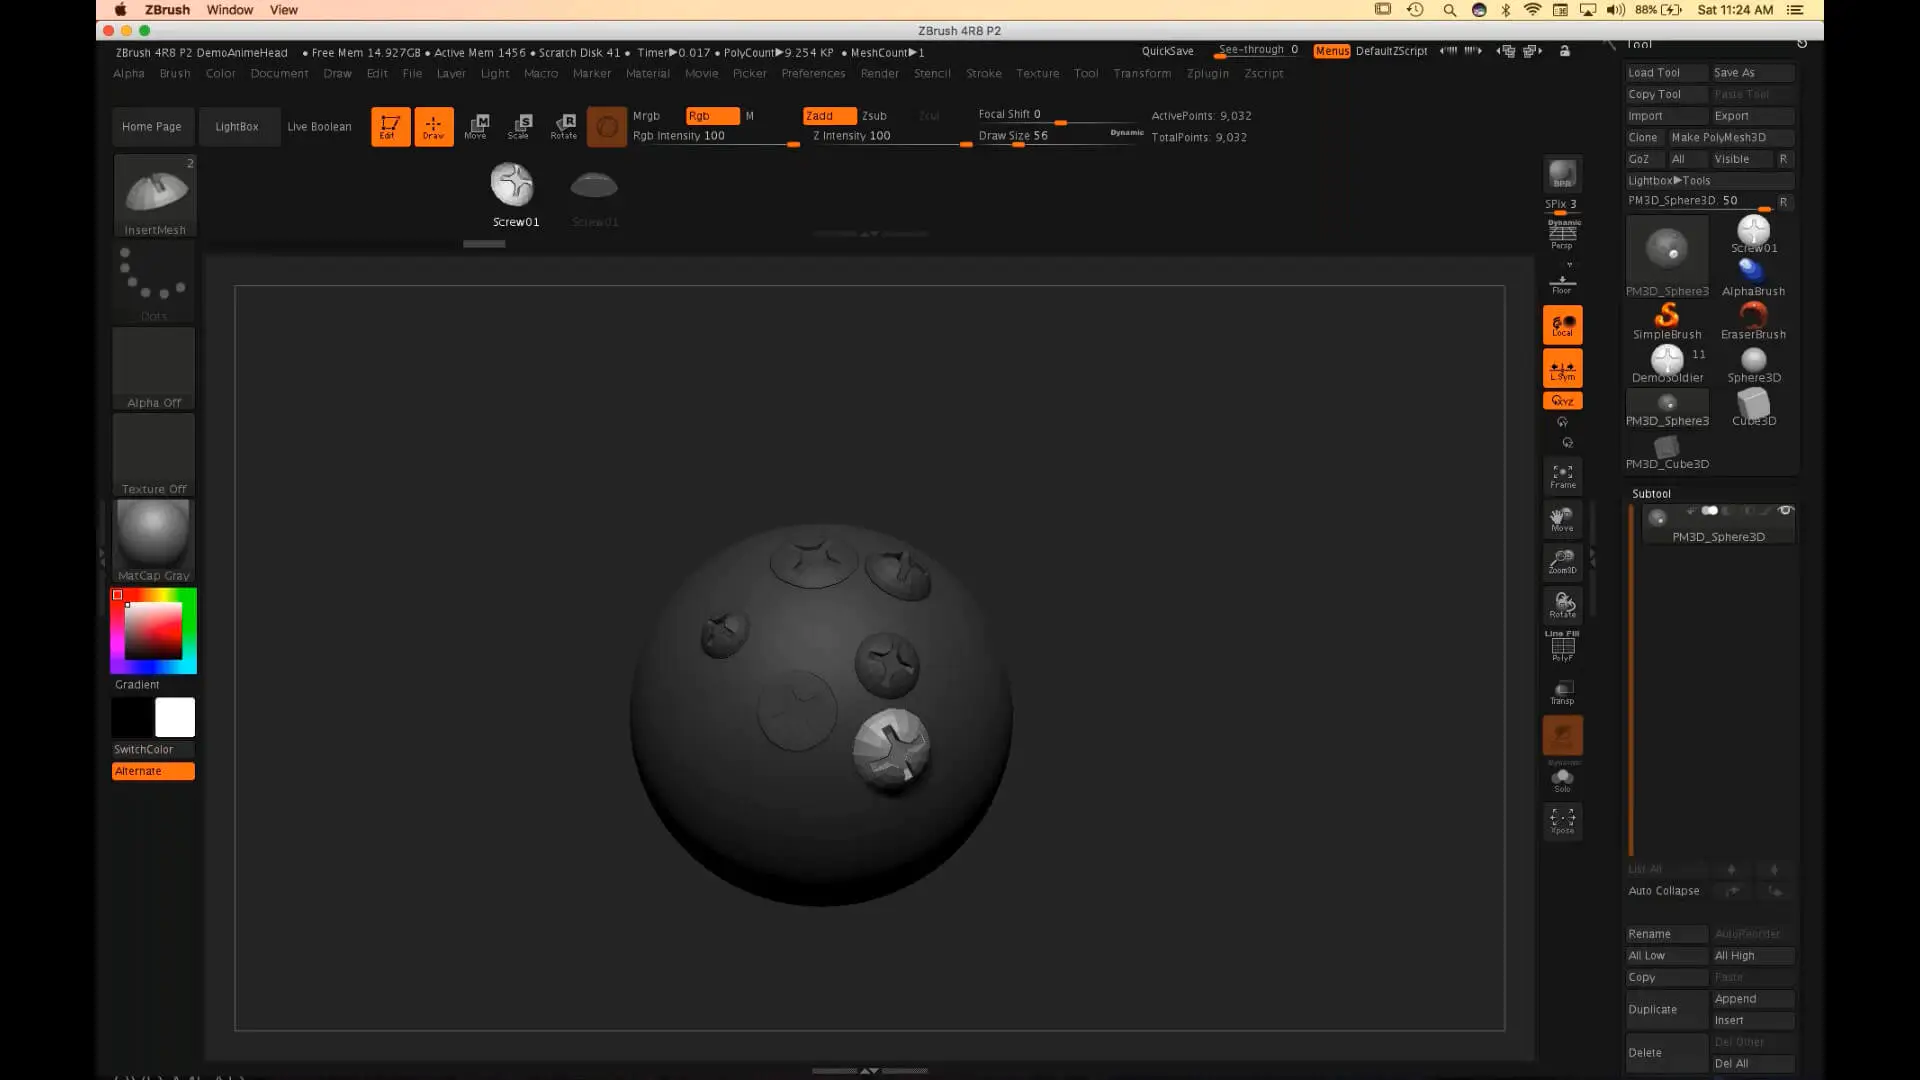Open the MatCap Gray material picker
This screenshot has width=1920, height=1080.
(x=153, y=541)
